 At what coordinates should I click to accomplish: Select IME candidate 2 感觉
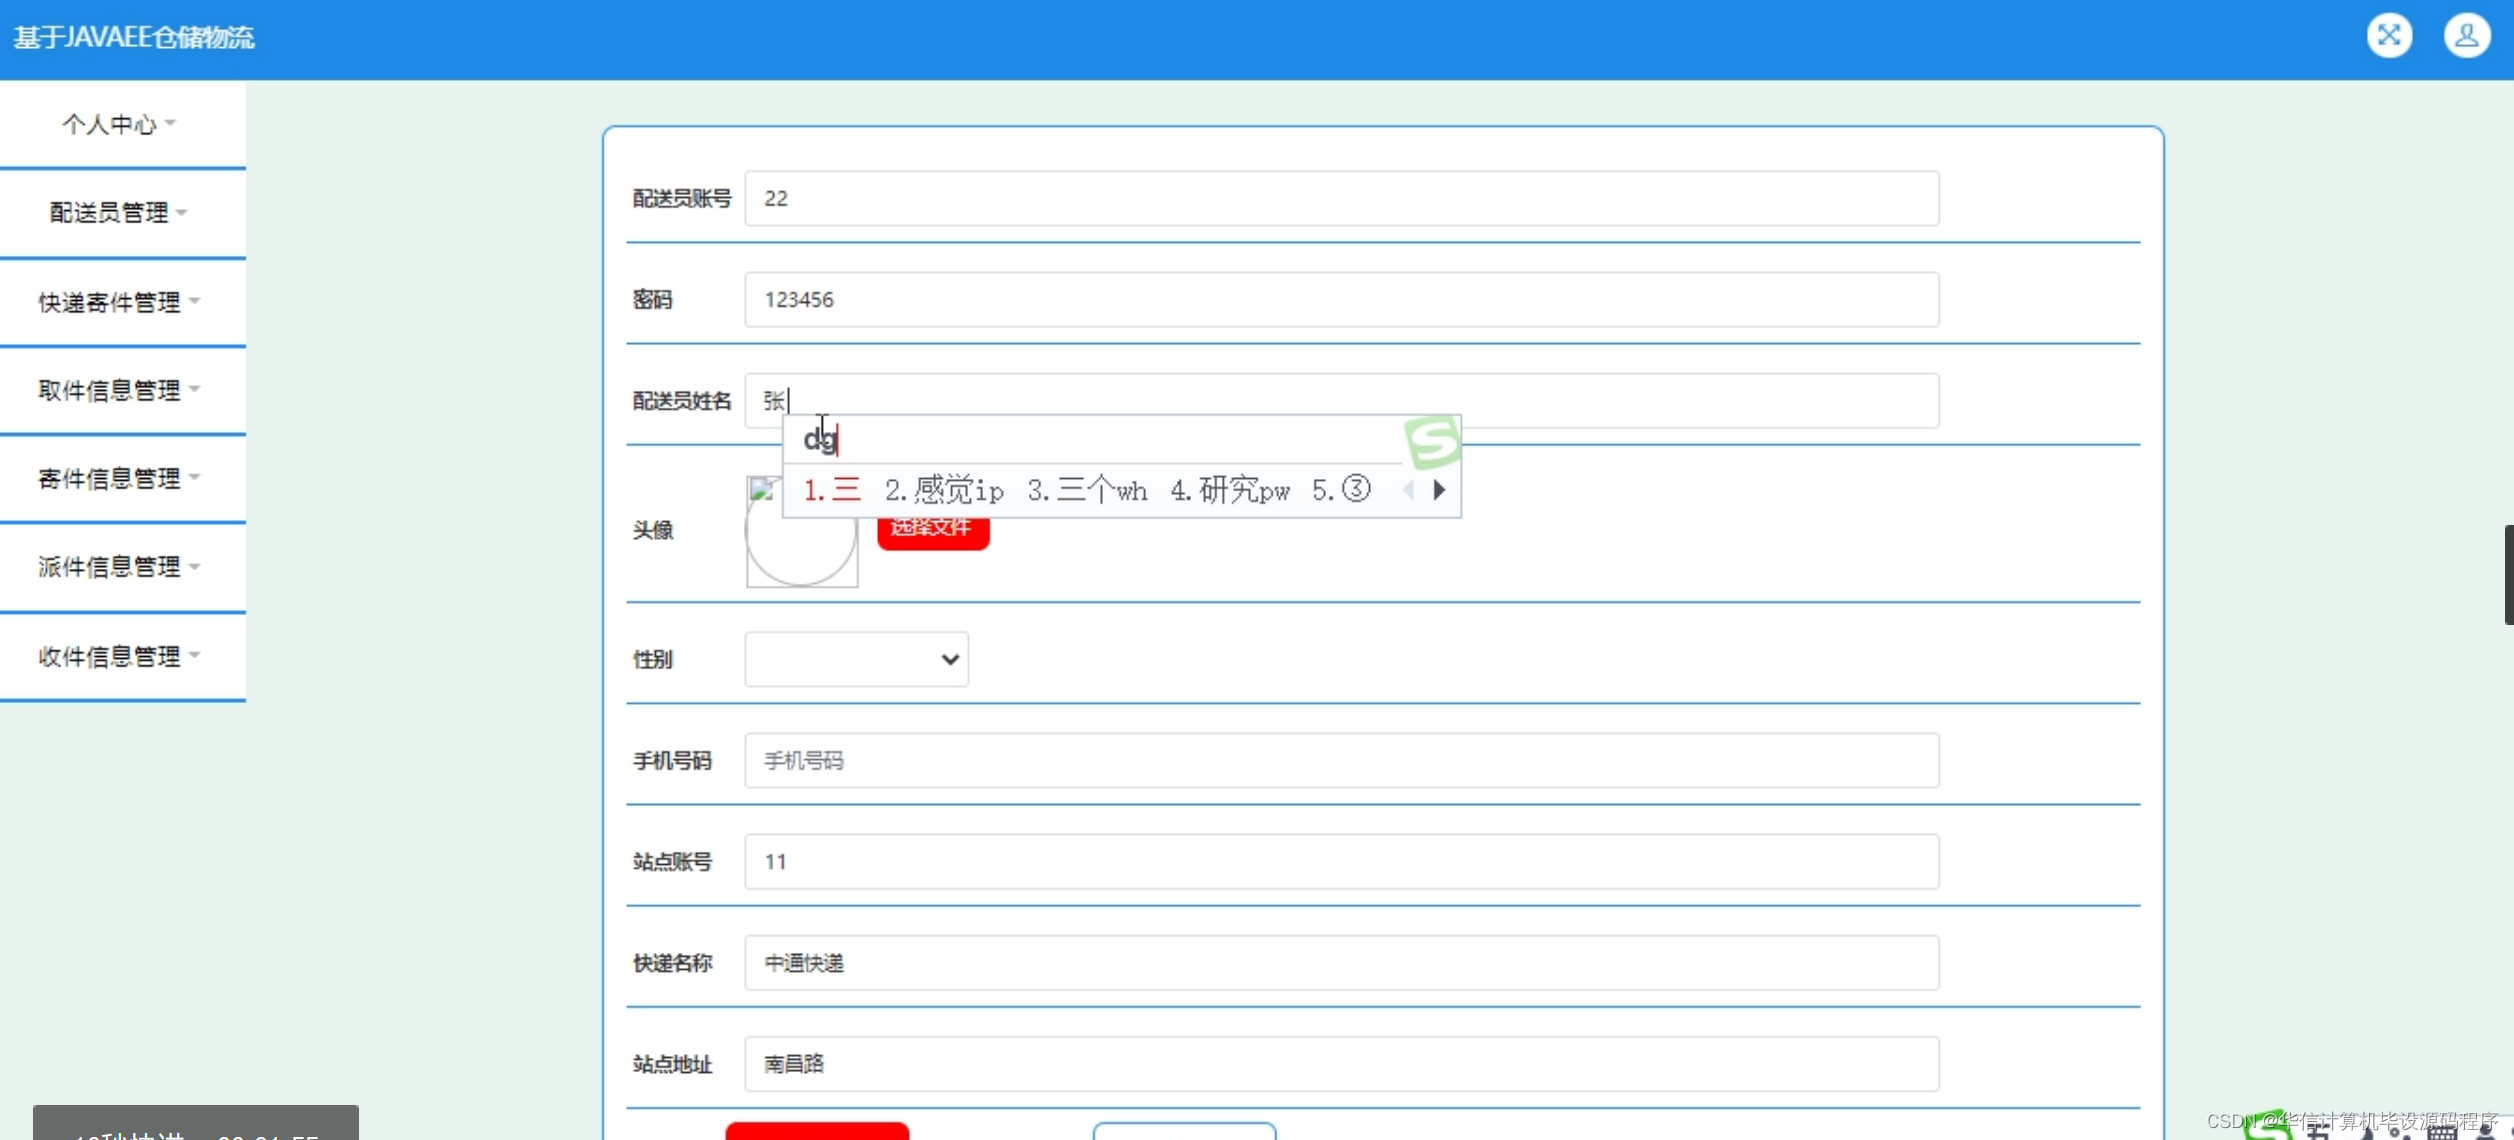click(x=943, y=490)
